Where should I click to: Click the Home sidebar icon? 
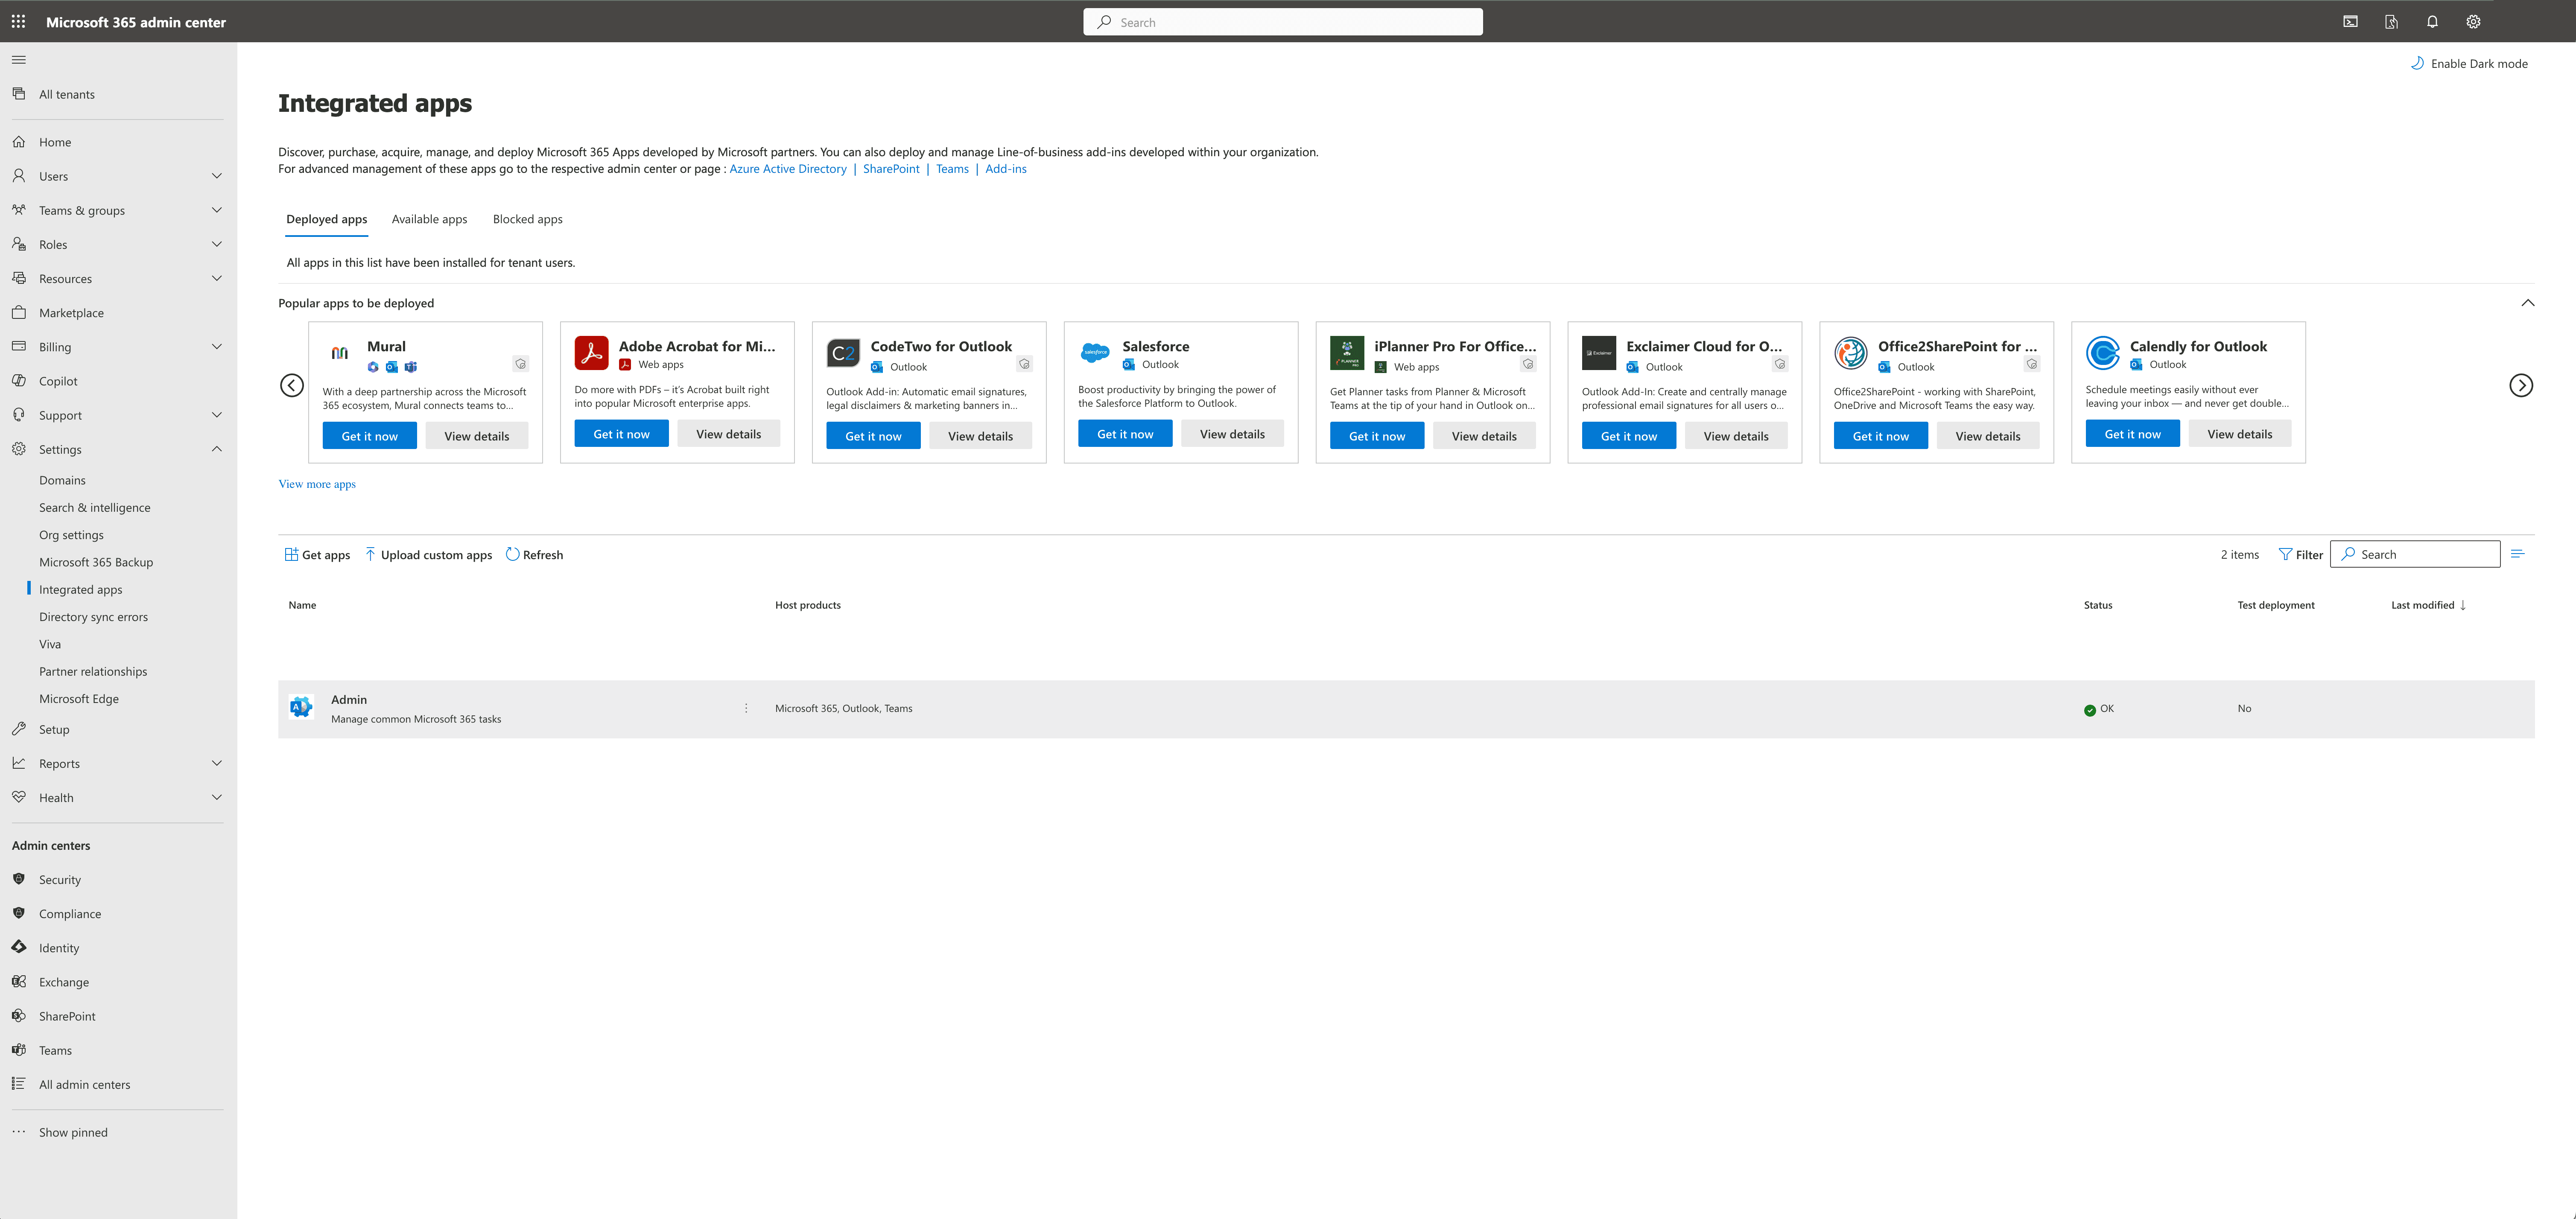point(19,142)
